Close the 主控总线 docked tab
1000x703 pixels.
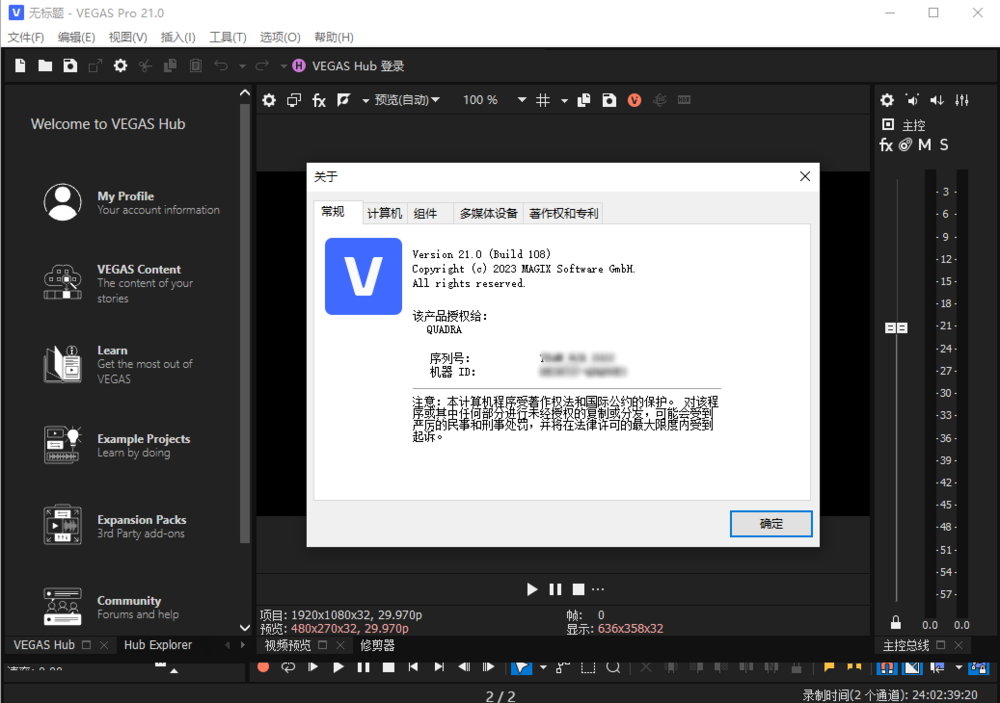[x=959, y=646]
